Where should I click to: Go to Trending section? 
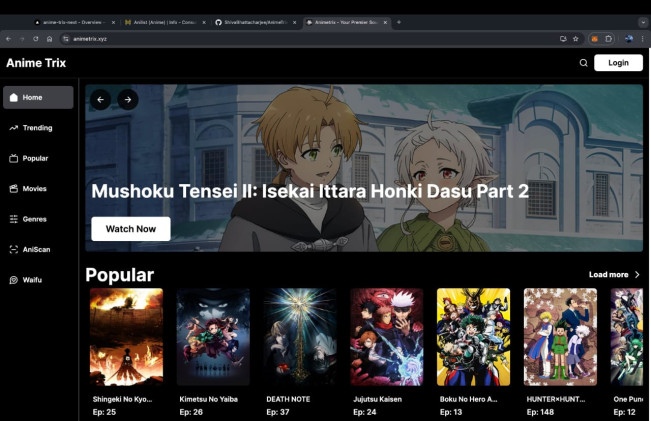coord(31,128)
